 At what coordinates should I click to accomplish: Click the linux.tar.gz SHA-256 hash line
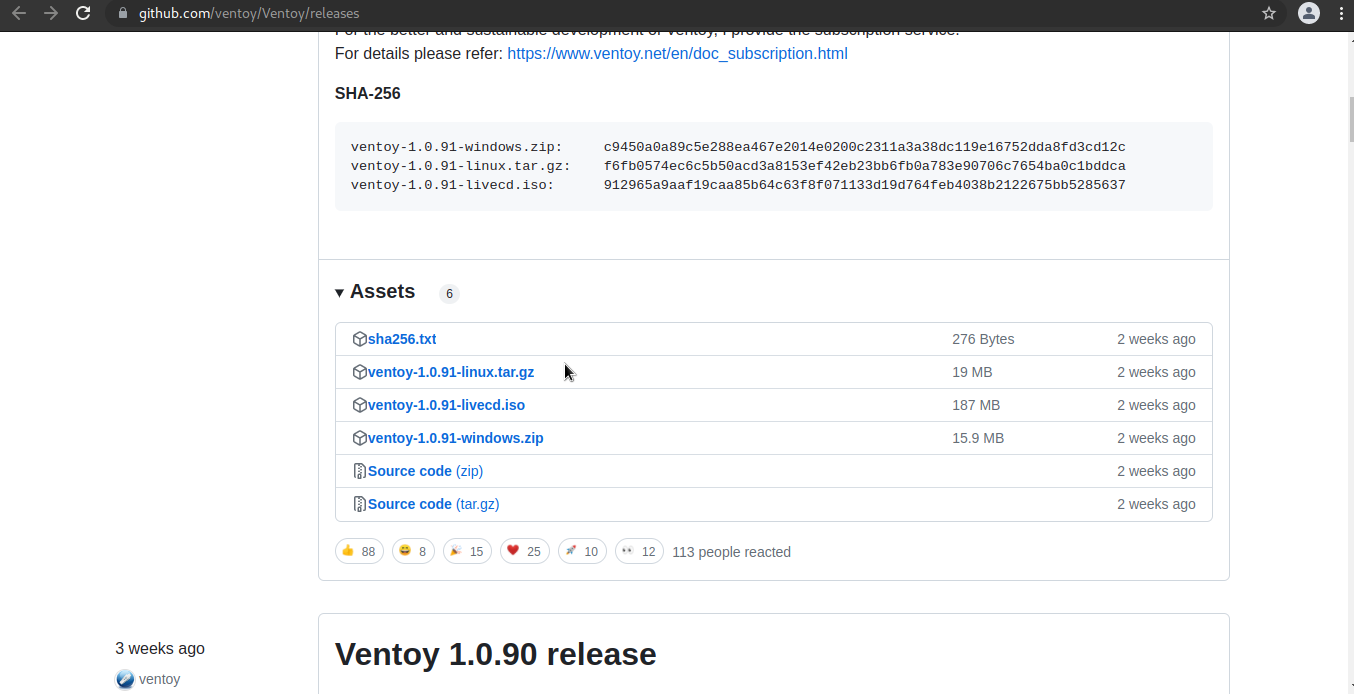(x=738, y=166)
